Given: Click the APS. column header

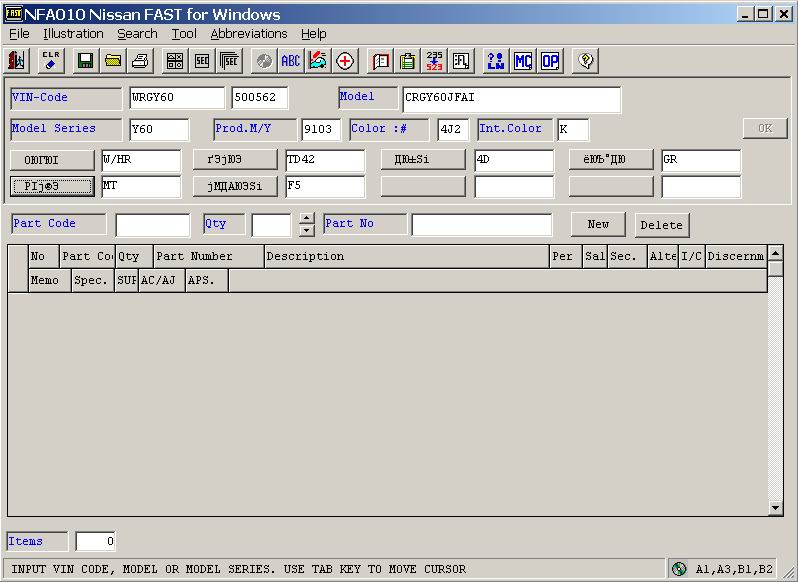Looking at the screenshot, I should point(207,280).
